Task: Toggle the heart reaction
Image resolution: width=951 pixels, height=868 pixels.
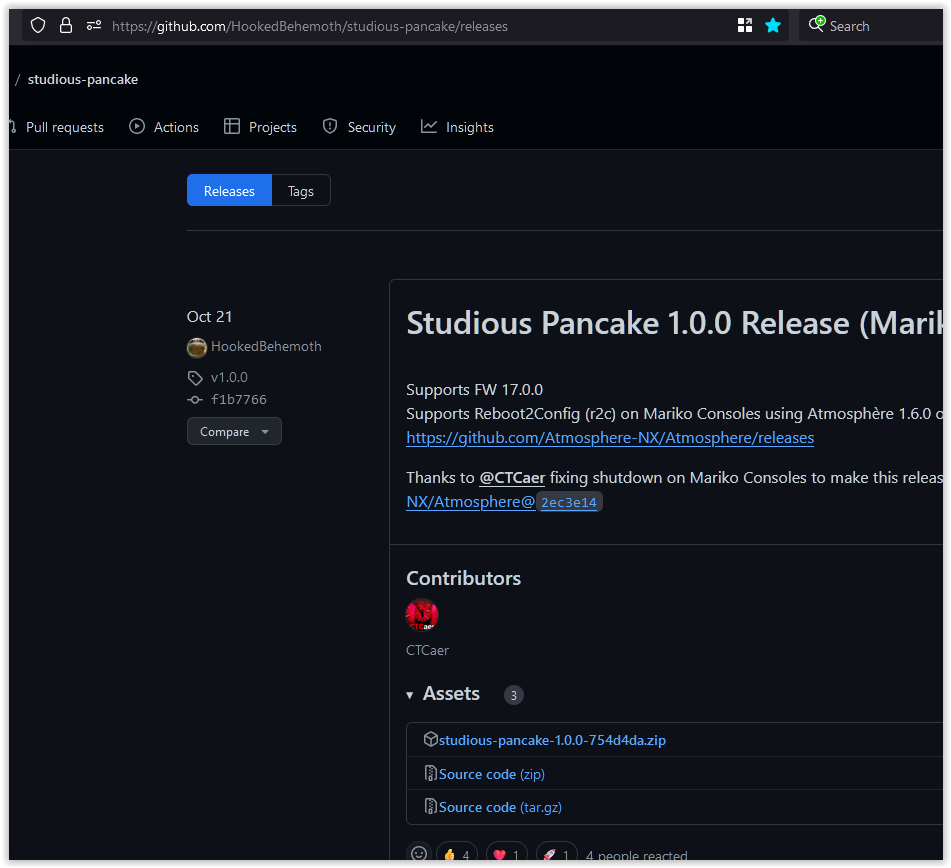Action: [x=506, y=853]
